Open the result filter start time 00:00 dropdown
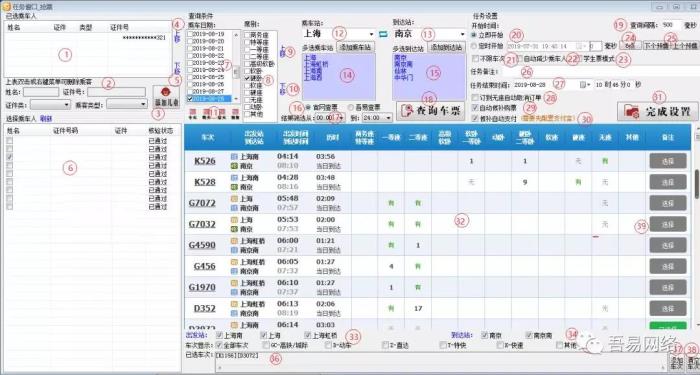Image resolution: width=700 pixels, height=375 pixels. [x=330, y=118]
